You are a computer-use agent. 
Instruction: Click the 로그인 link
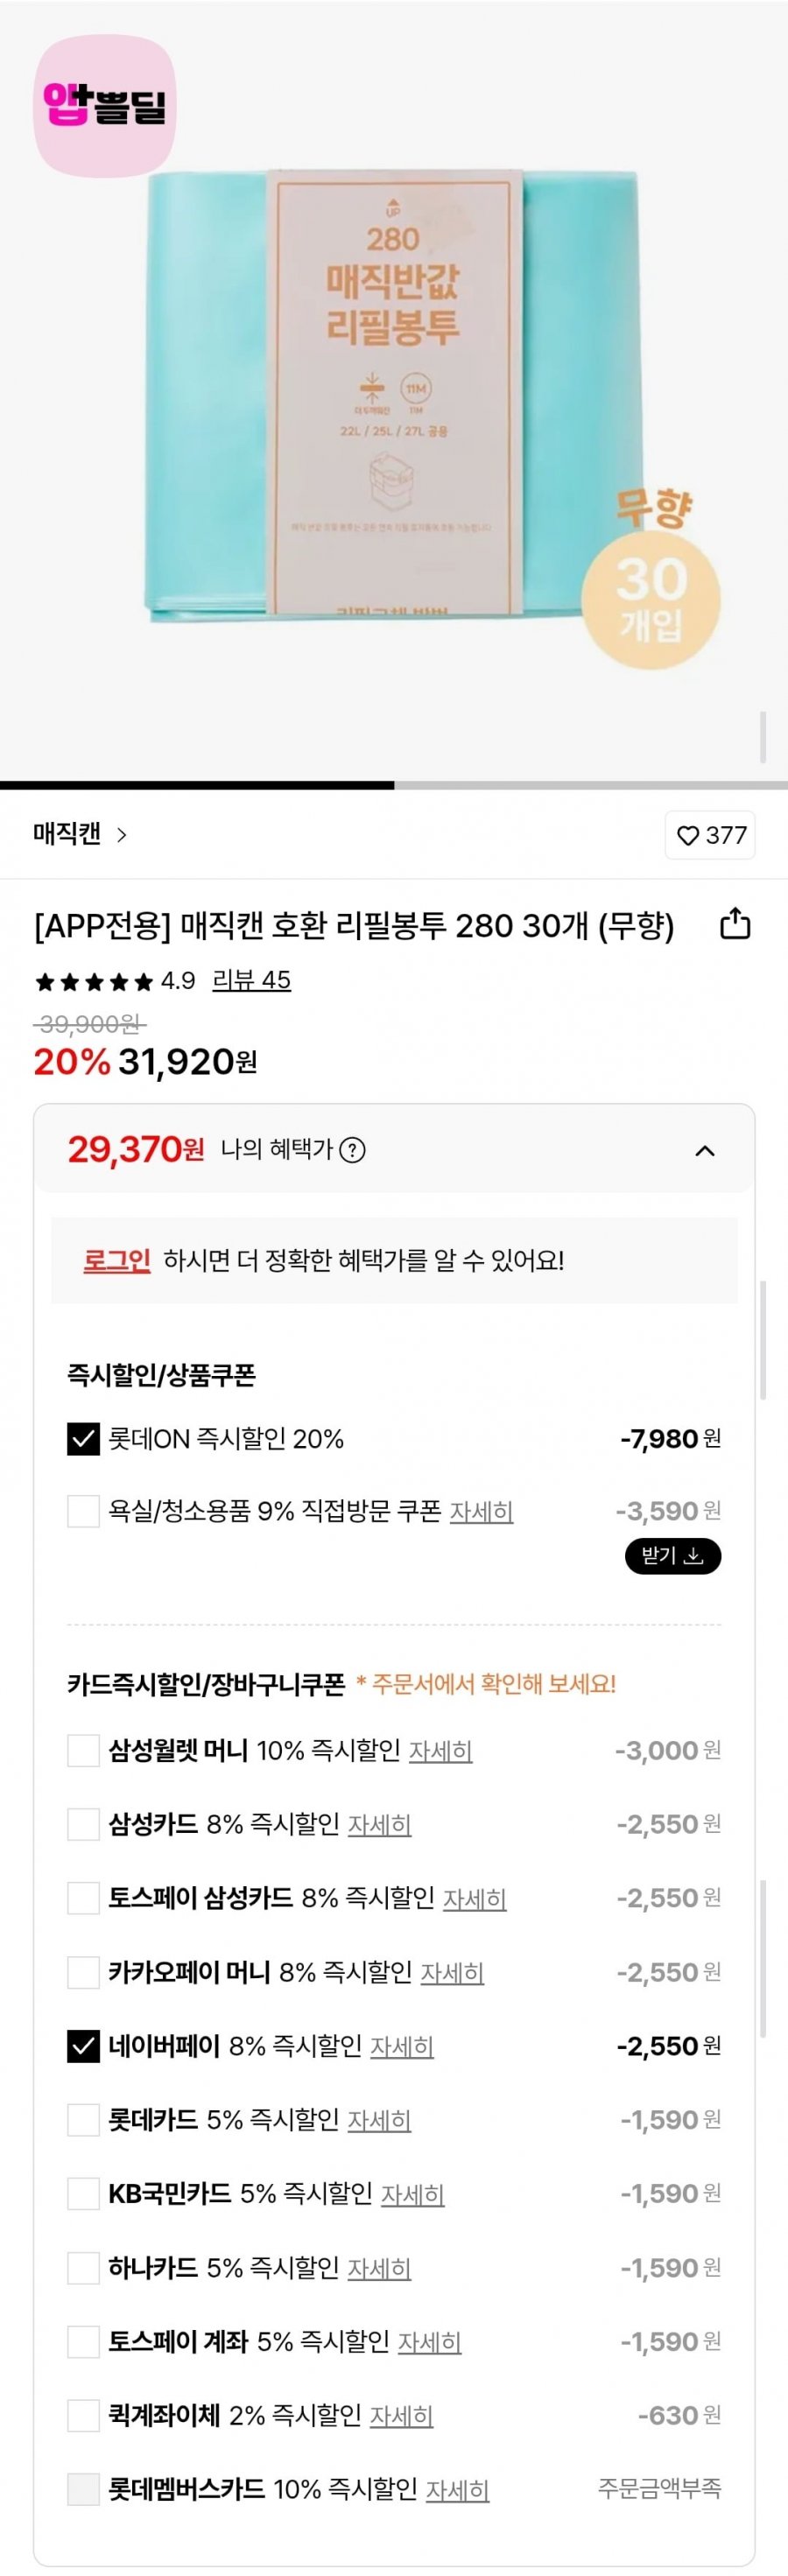[116, 1260]
